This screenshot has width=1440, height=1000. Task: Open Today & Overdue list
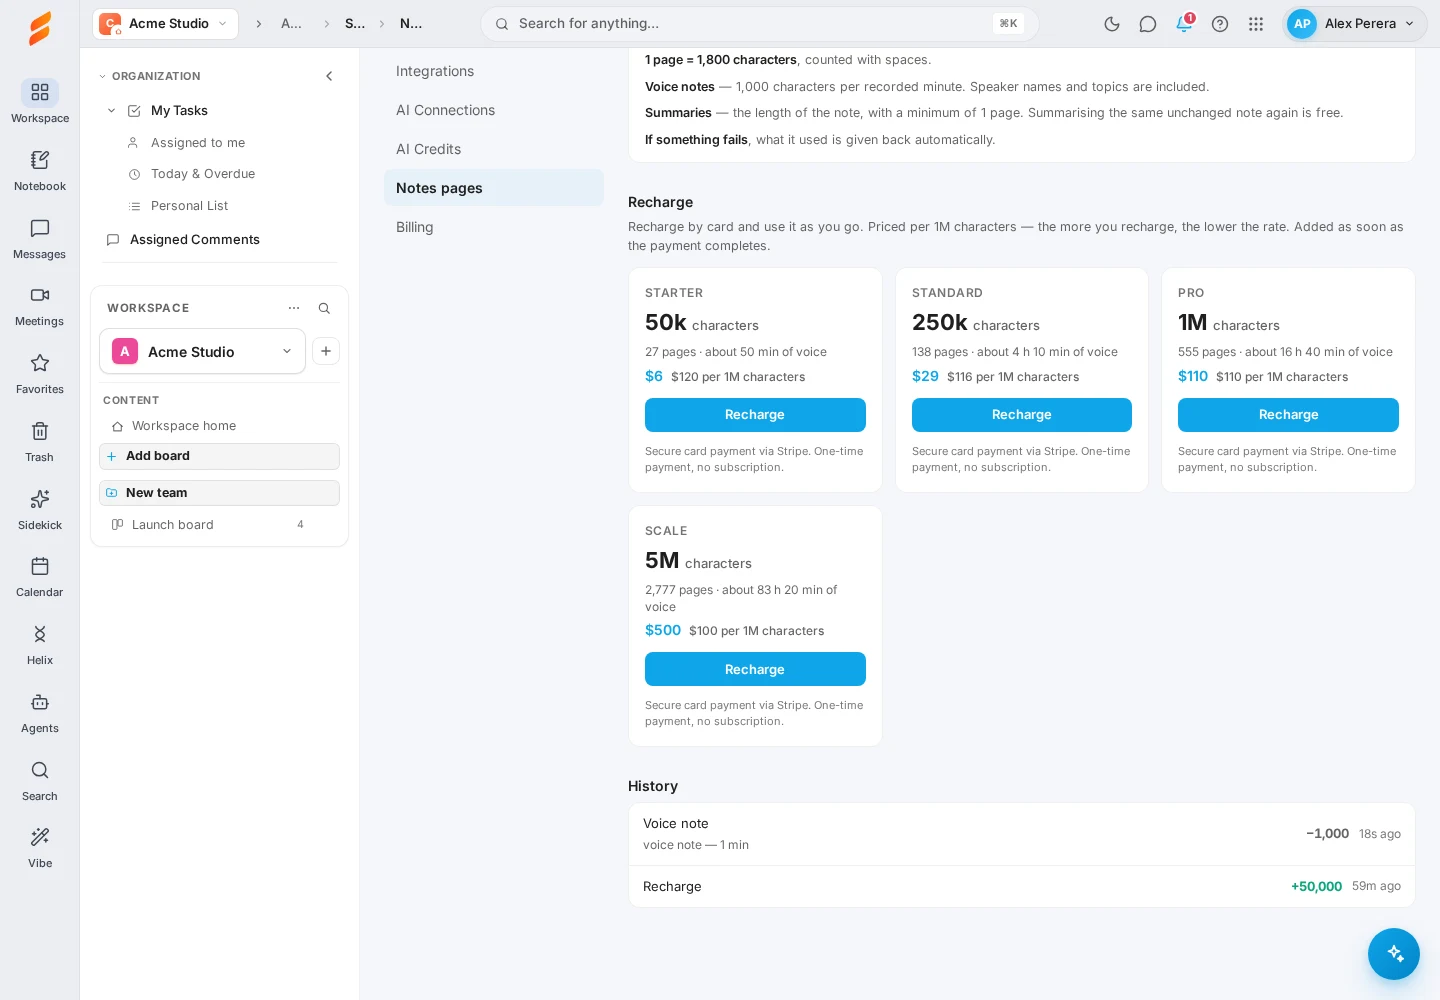point(202,174)
